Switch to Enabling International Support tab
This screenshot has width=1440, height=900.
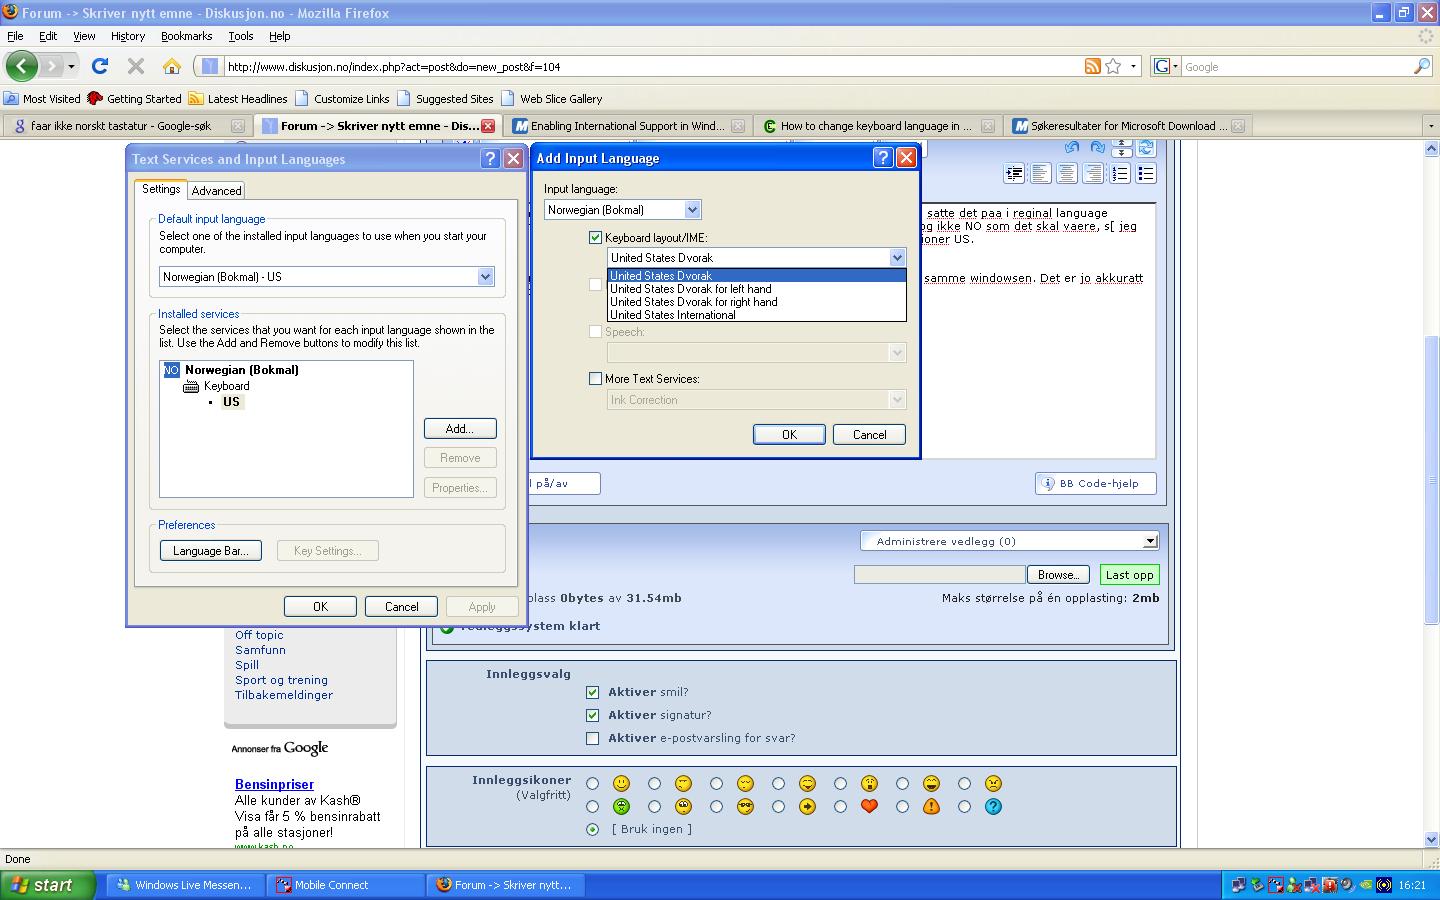[x=628, y=126]
